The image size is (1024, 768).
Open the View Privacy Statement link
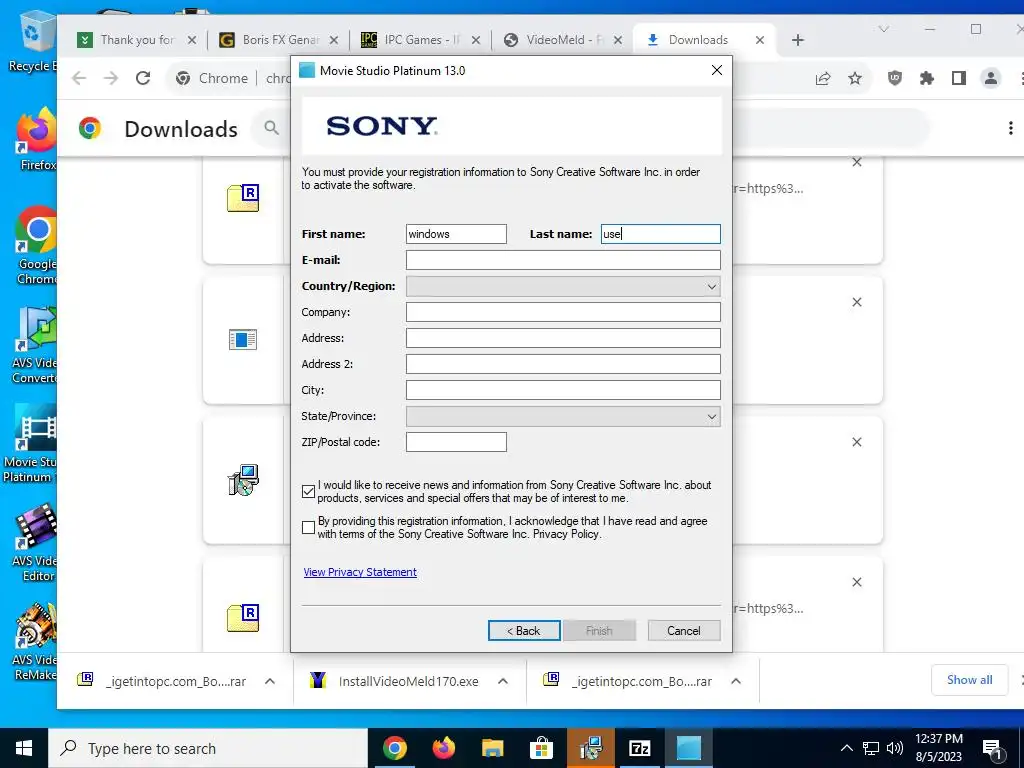[360, 572]
